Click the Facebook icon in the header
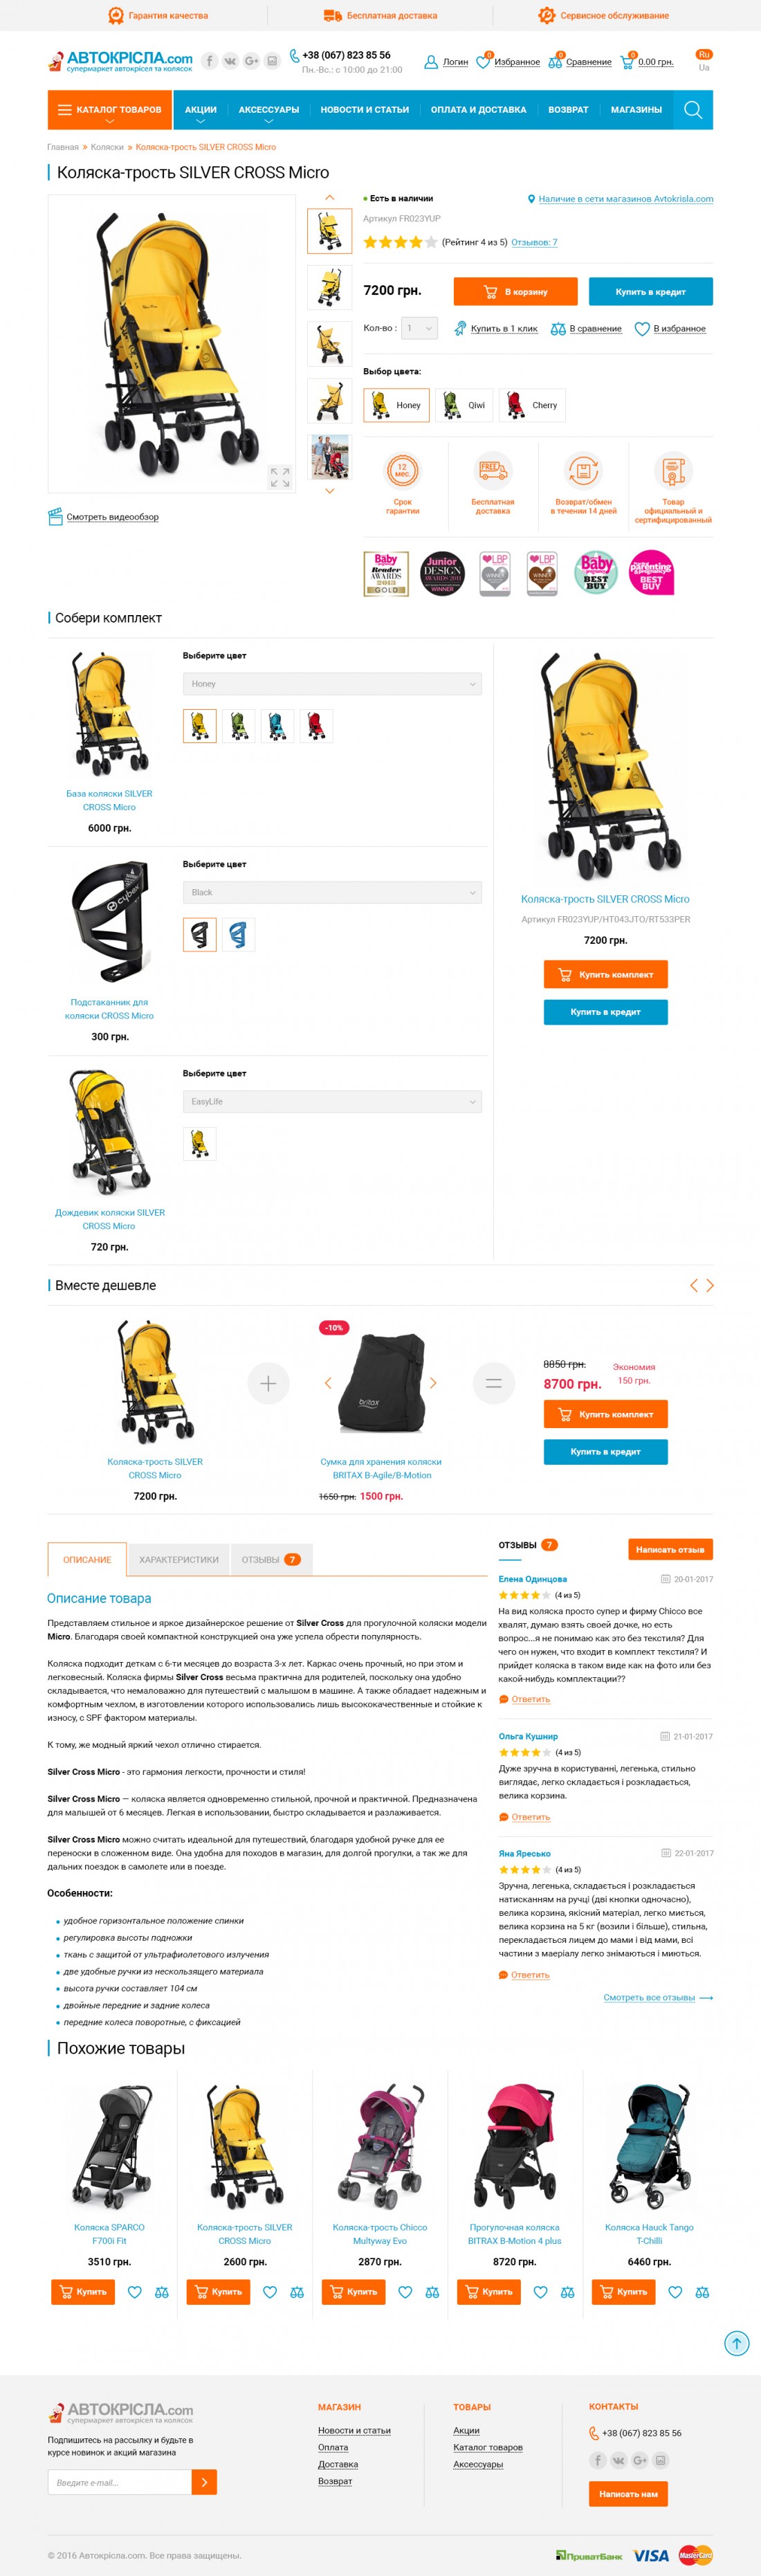Screen dimensions: 761x2576 (209, 61)
